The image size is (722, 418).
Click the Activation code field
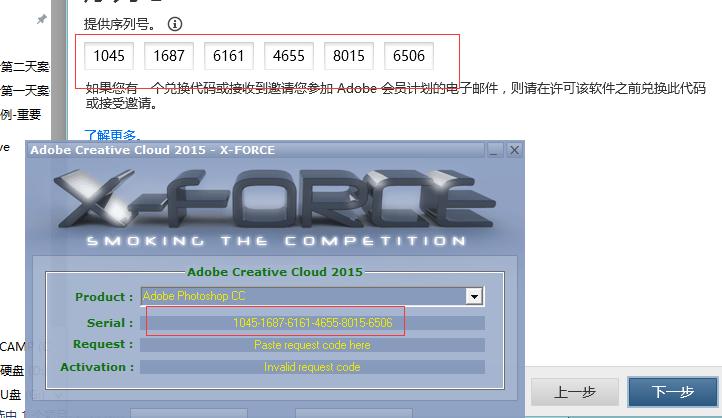coord(313,367)
